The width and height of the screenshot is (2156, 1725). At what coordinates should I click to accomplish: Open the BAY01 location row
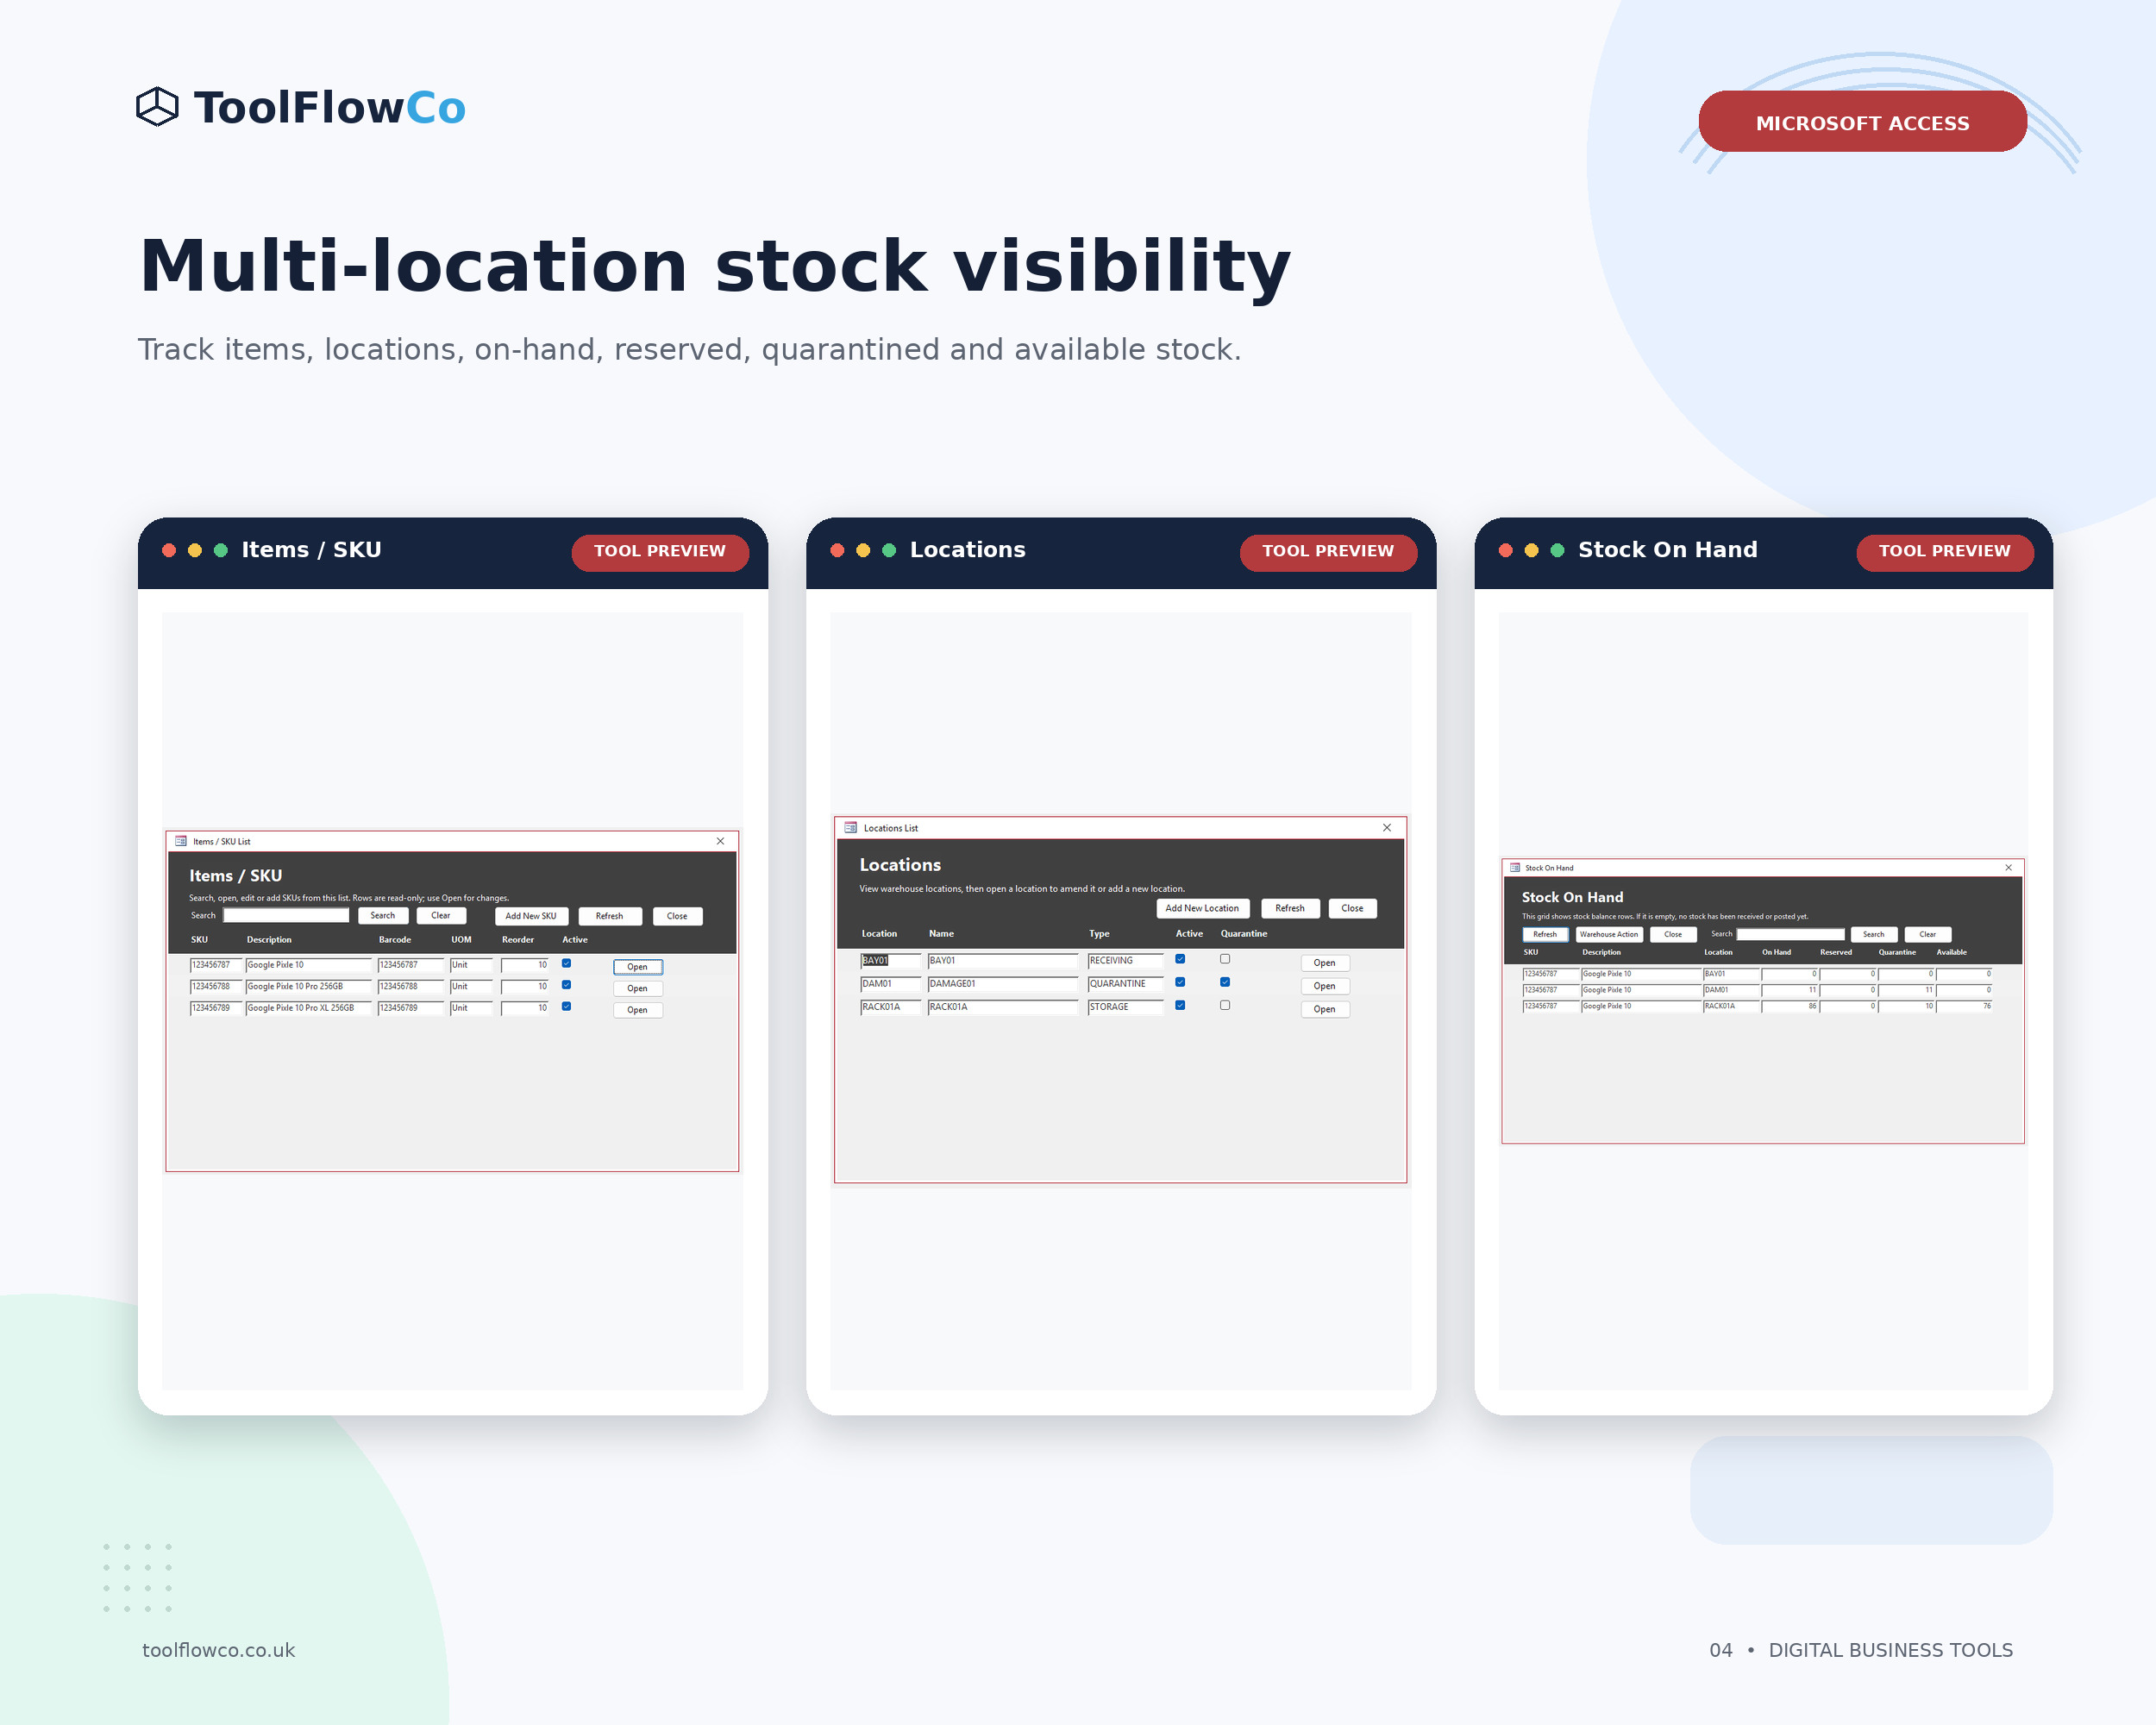click(1325, 963)
